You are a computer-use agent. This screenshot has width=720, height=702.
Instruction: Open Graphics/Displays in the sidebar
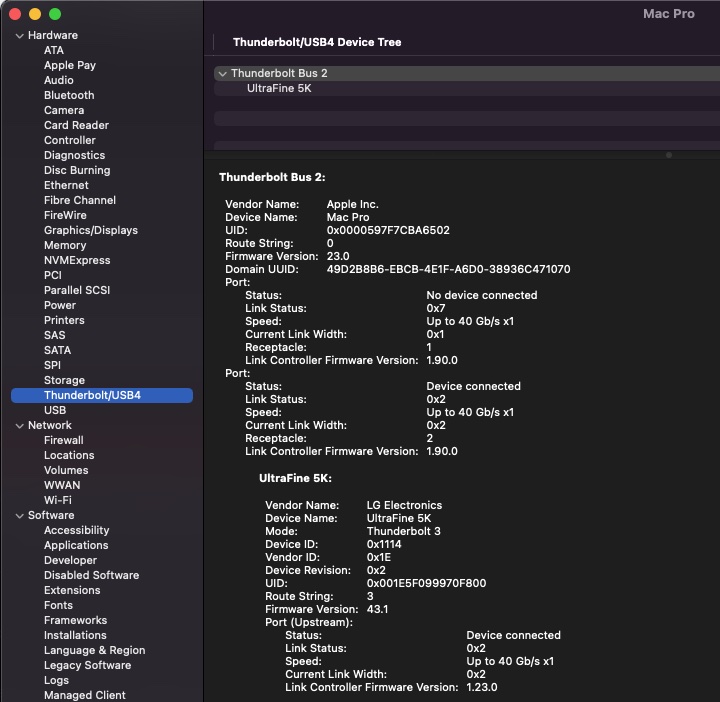[x=91, y=231]
